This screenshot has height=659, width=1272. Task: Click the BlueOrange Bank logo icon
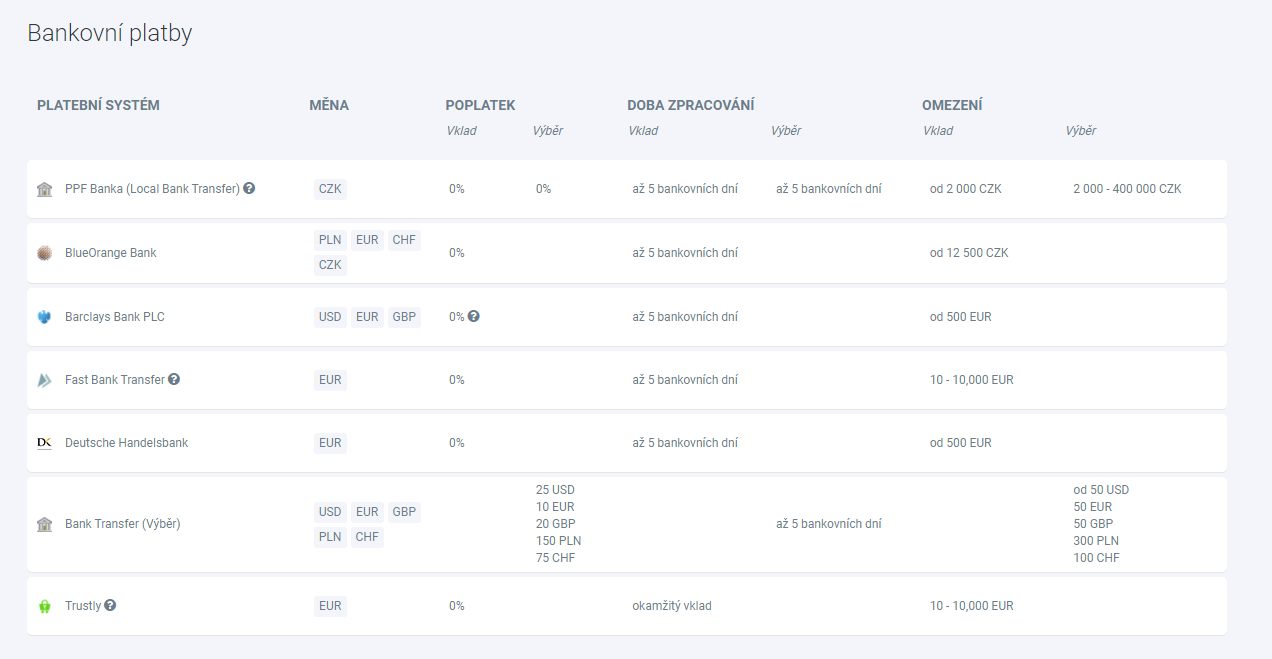tap(44, 253)
